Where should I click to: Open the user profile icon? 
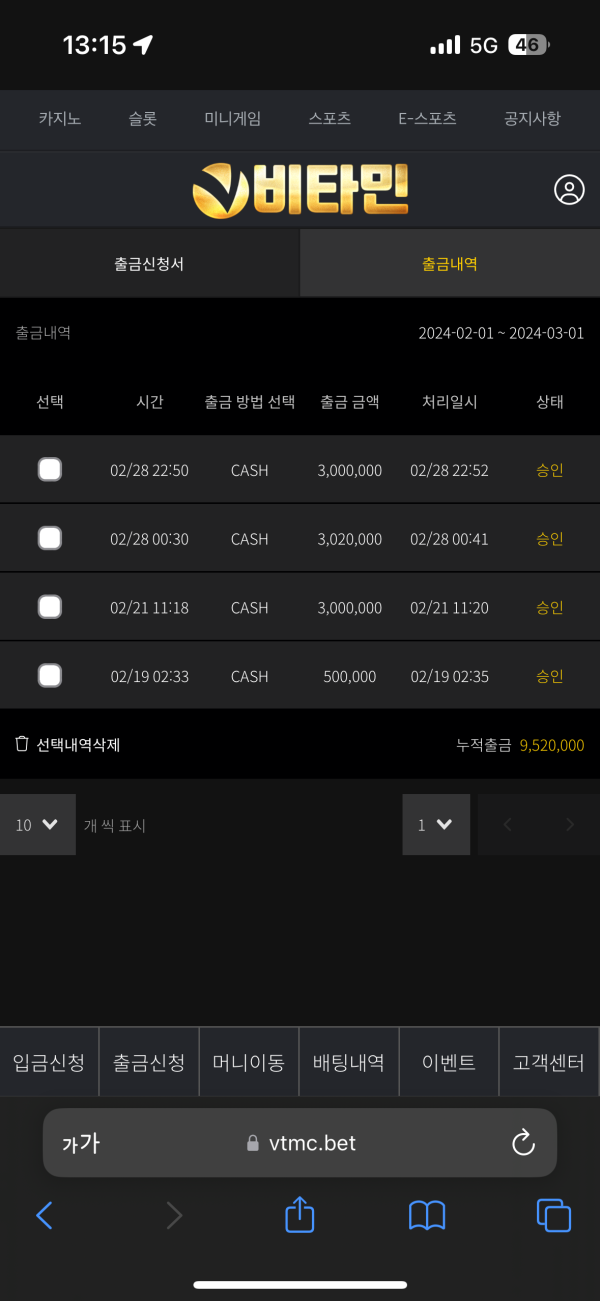569,190
